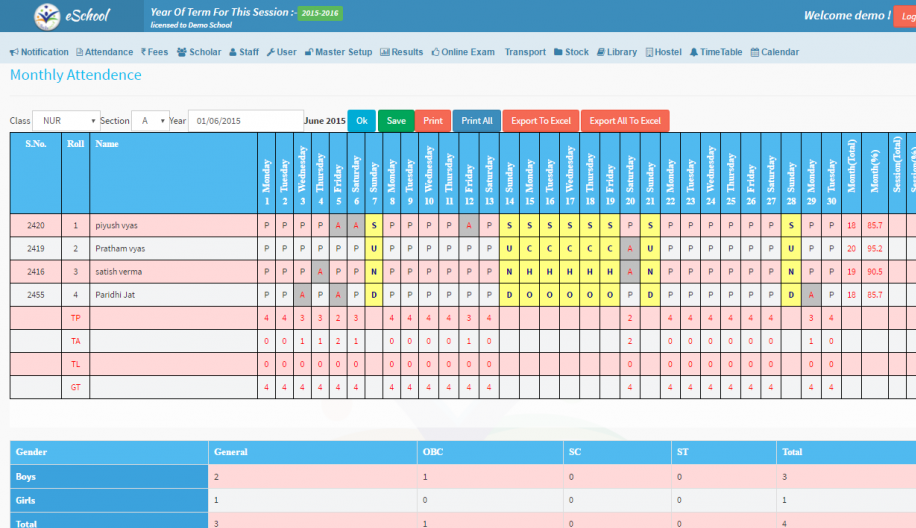Click the Online Exam thumbs-up icon
Viewport: 916px width, 528px height.
coord(435,52)
